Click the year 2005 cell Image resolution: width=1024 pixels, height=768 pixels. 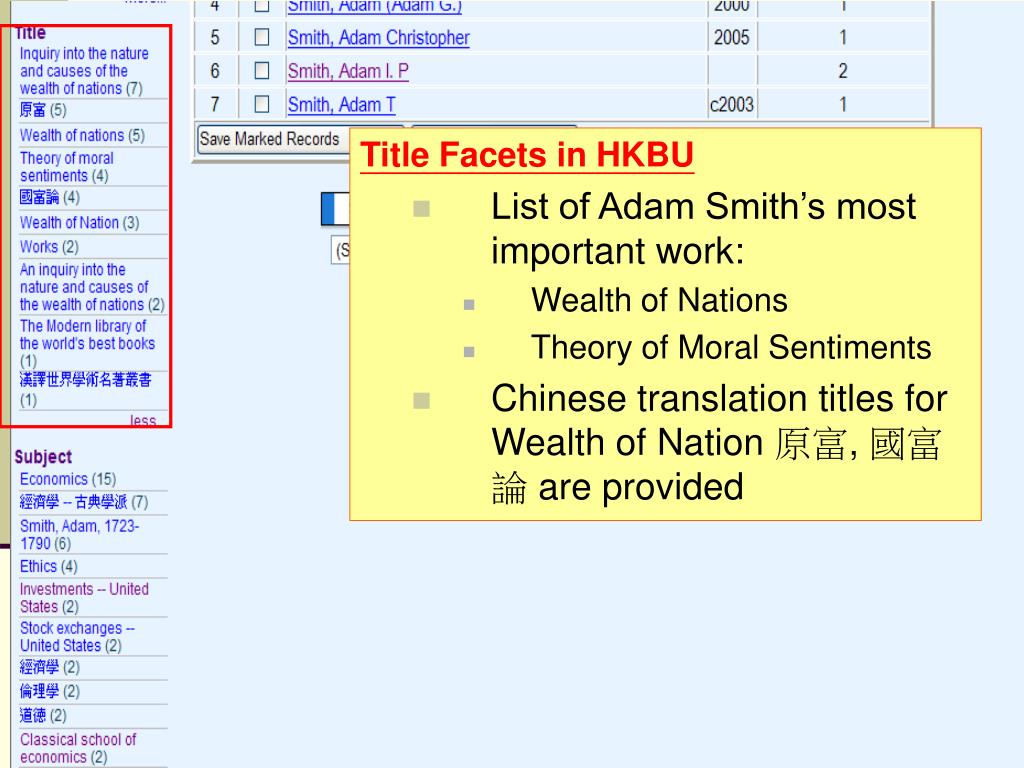(731, 38)
